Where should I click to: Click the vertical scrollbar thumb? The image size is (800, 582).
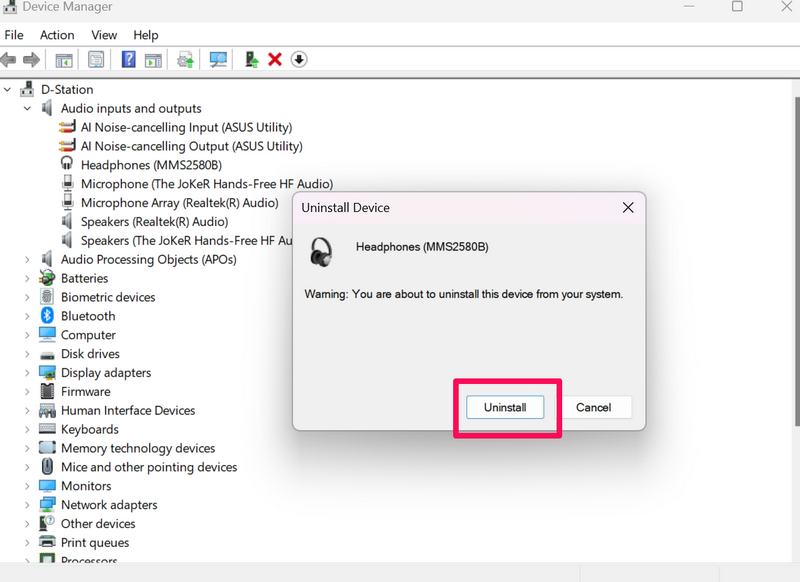[797, 260]
